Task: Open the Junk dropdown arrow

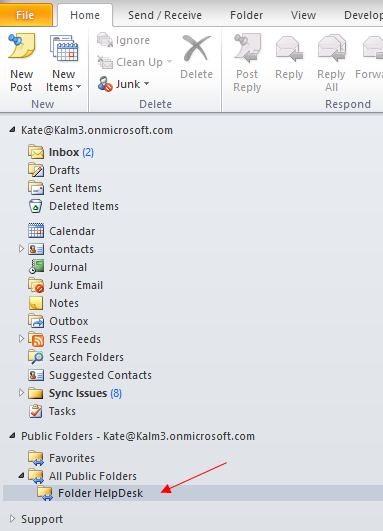Action: 147,84
